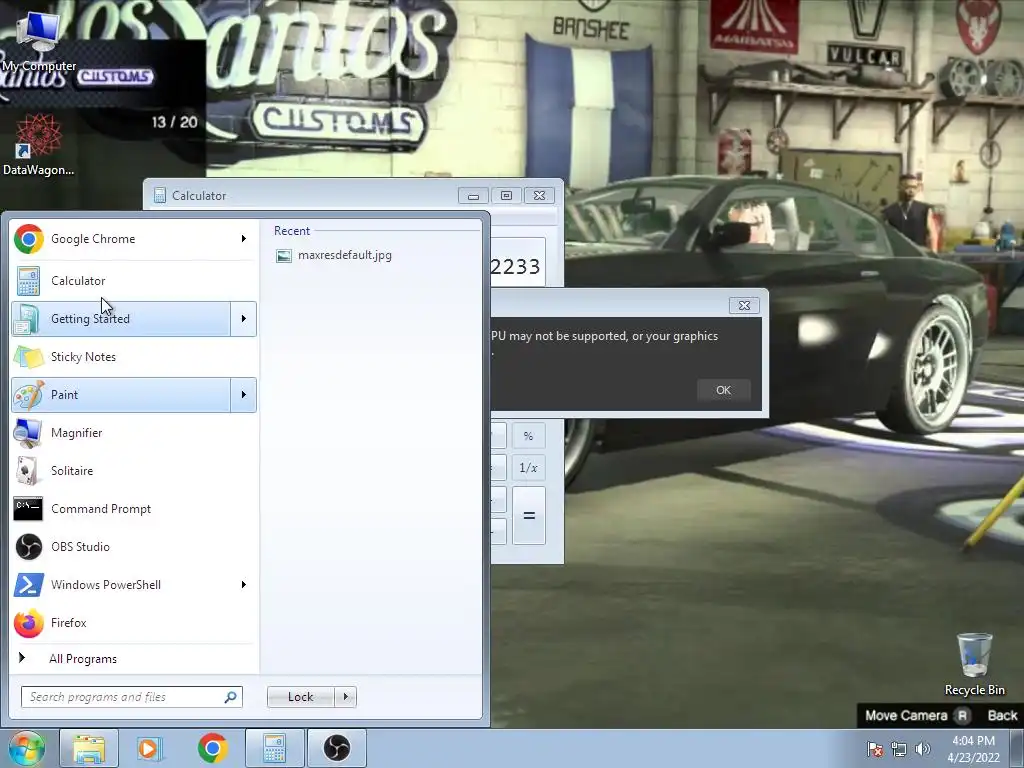Open shutdown options arrow beside Lock
Screen dimensions: 1024x768
345,697
